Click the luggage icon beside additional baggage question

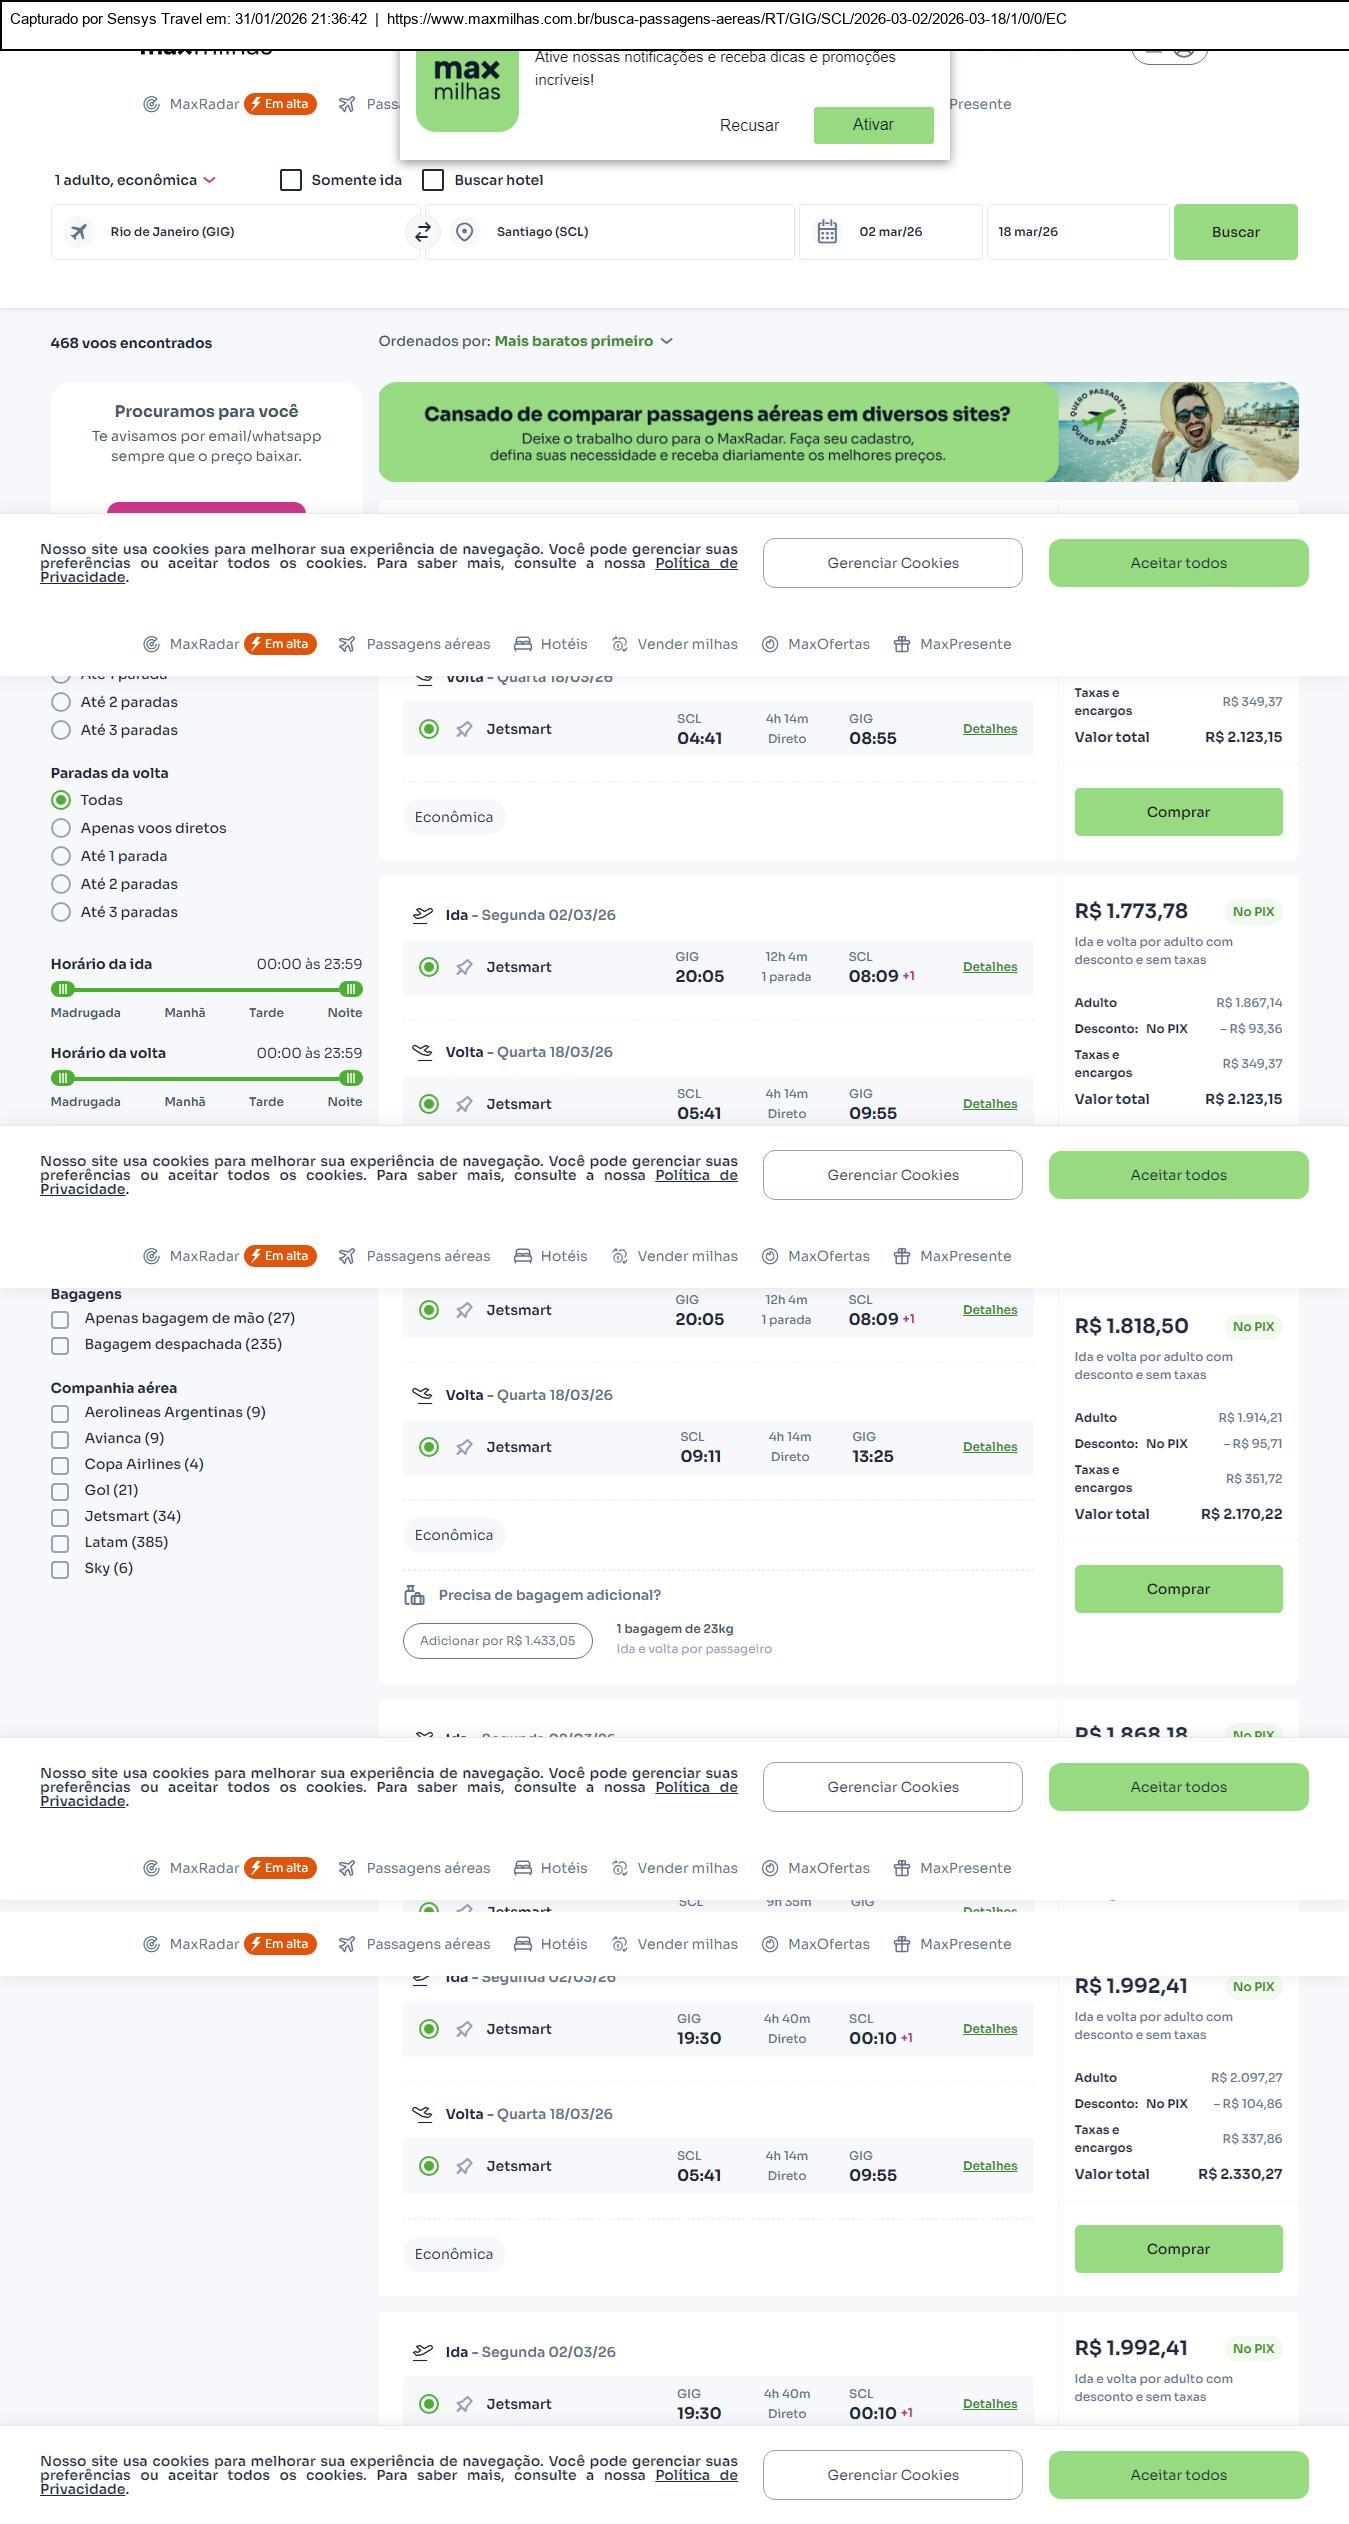pyautogui.click(x=414, y=1595)
